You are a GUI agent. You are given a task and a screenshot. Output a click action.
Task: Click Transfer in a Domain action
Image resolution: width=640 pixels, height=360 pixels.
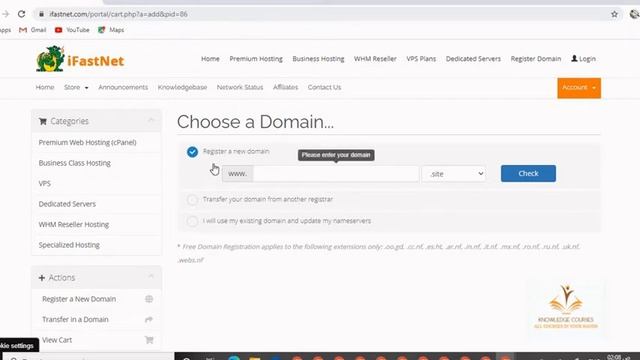coord(75,320)
